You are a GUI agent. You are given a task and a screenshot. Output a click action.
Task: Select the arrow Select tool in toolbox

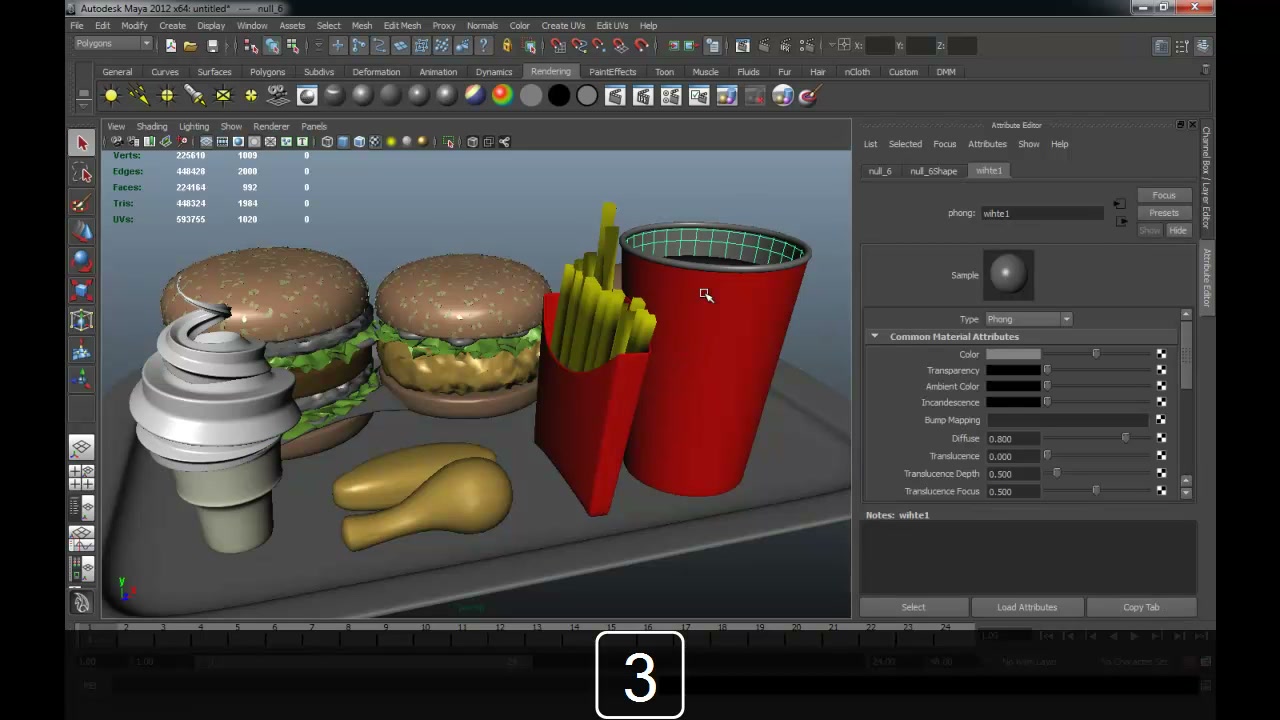(82, 144)
